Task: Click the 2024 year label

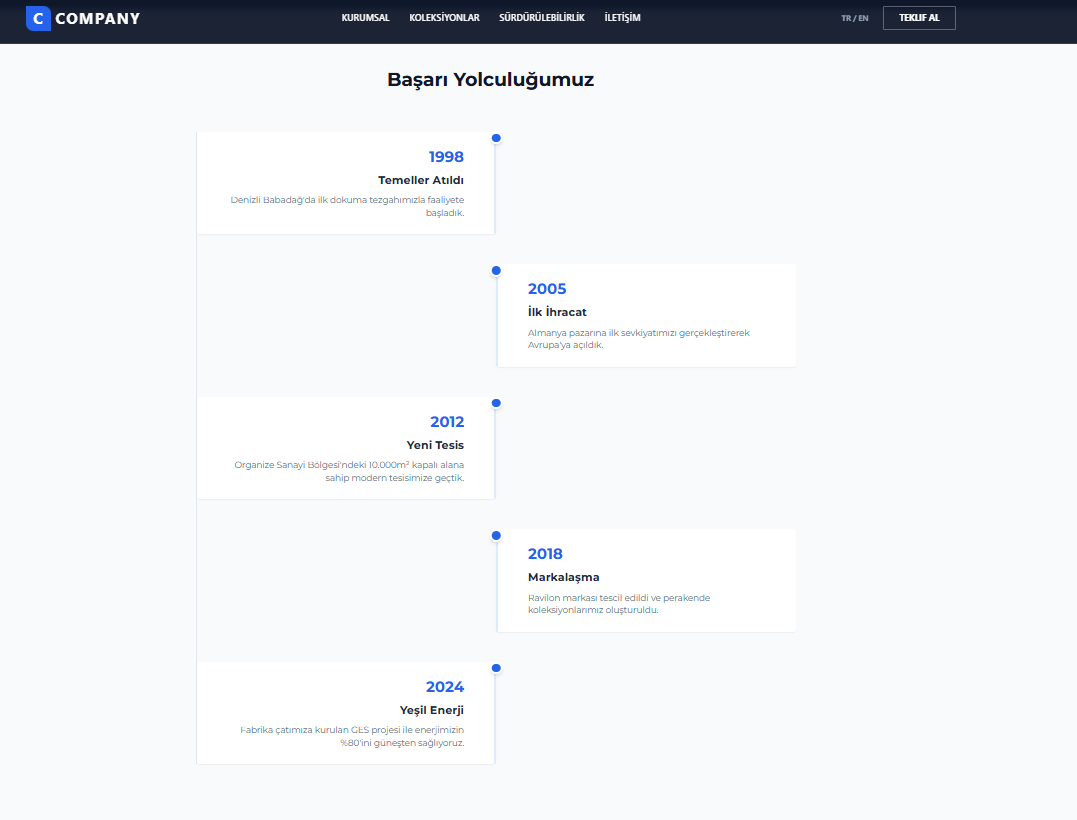Action: [x=445, y=687]
